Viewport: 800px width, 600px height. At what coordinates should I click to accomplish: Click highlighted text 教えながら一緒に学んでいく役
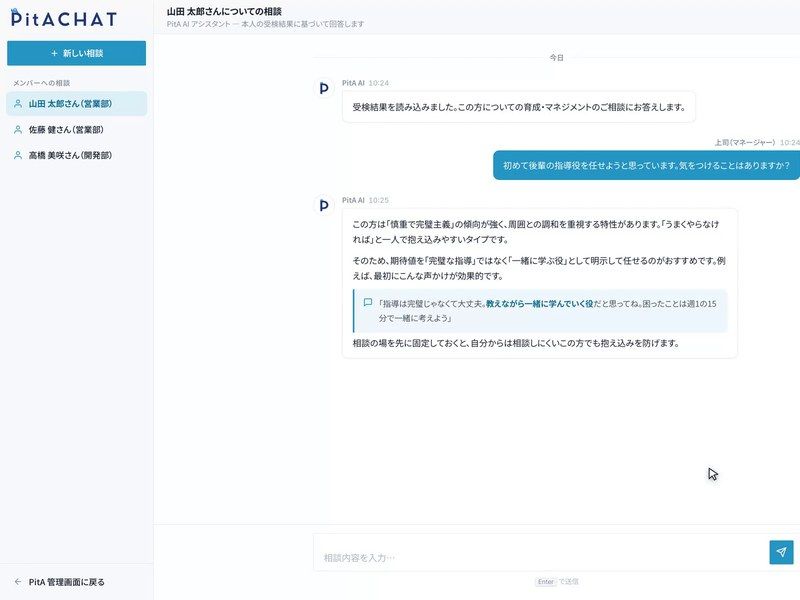pos(539,304)
